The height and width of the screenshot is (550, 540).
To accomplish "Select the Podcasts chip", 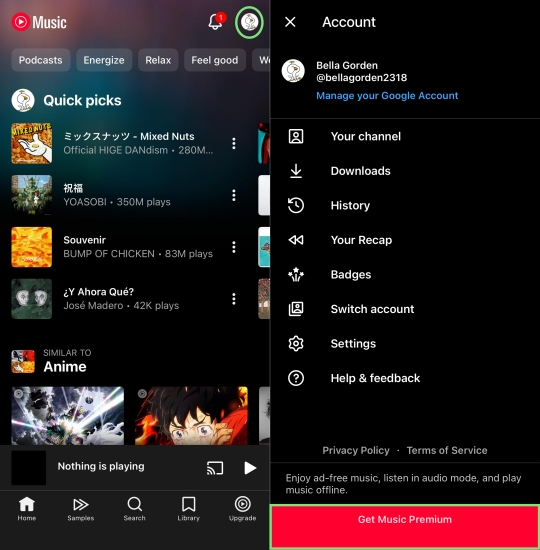I will click(41, 60).
